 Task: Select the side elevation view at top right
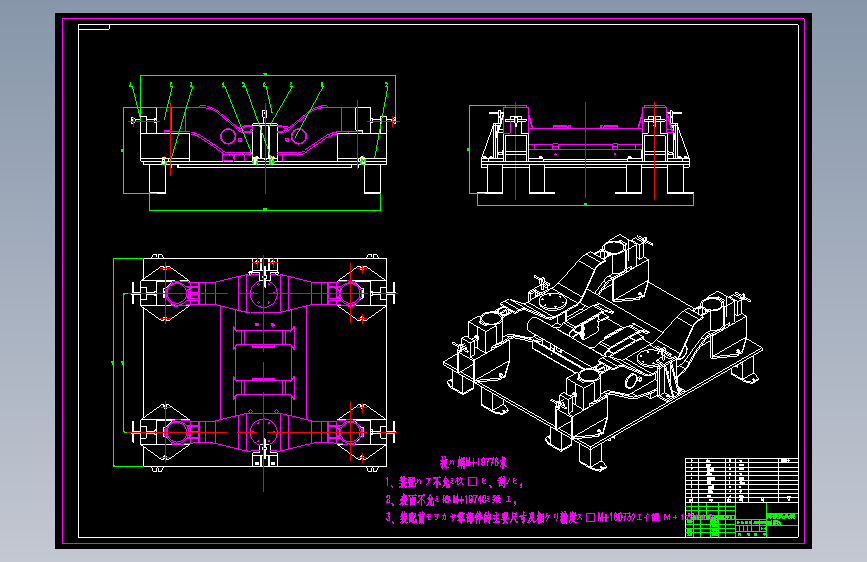[581, 154]
